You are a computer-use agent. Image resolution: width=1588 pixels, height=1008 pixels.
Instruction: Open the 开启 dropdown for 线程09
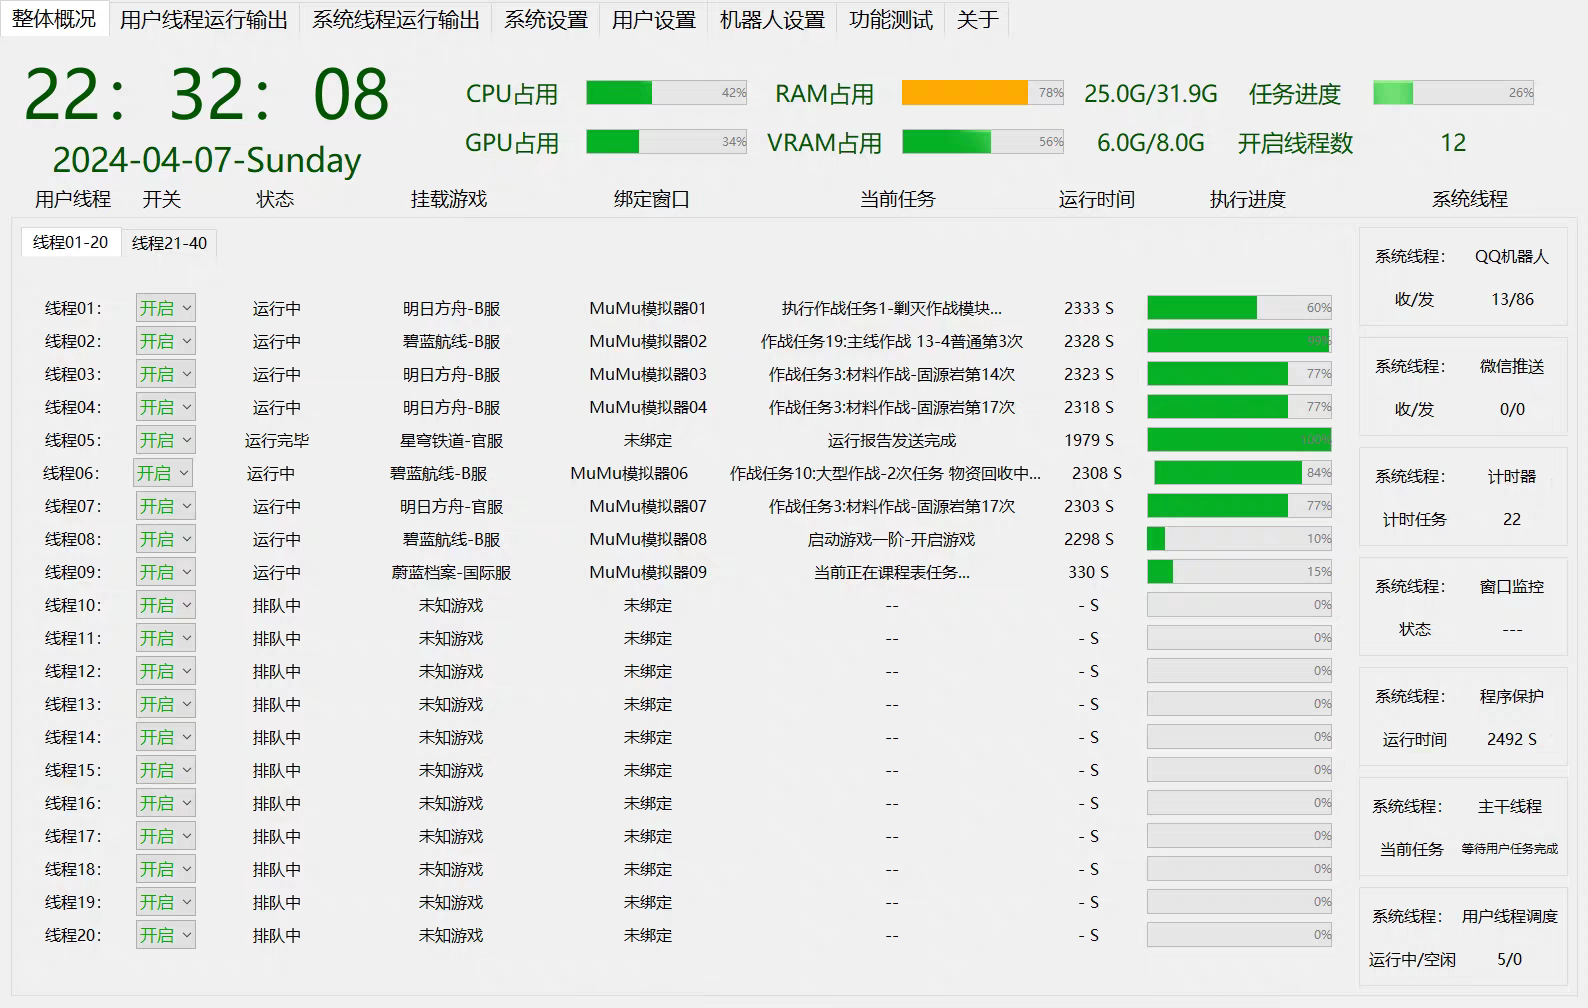165,572
